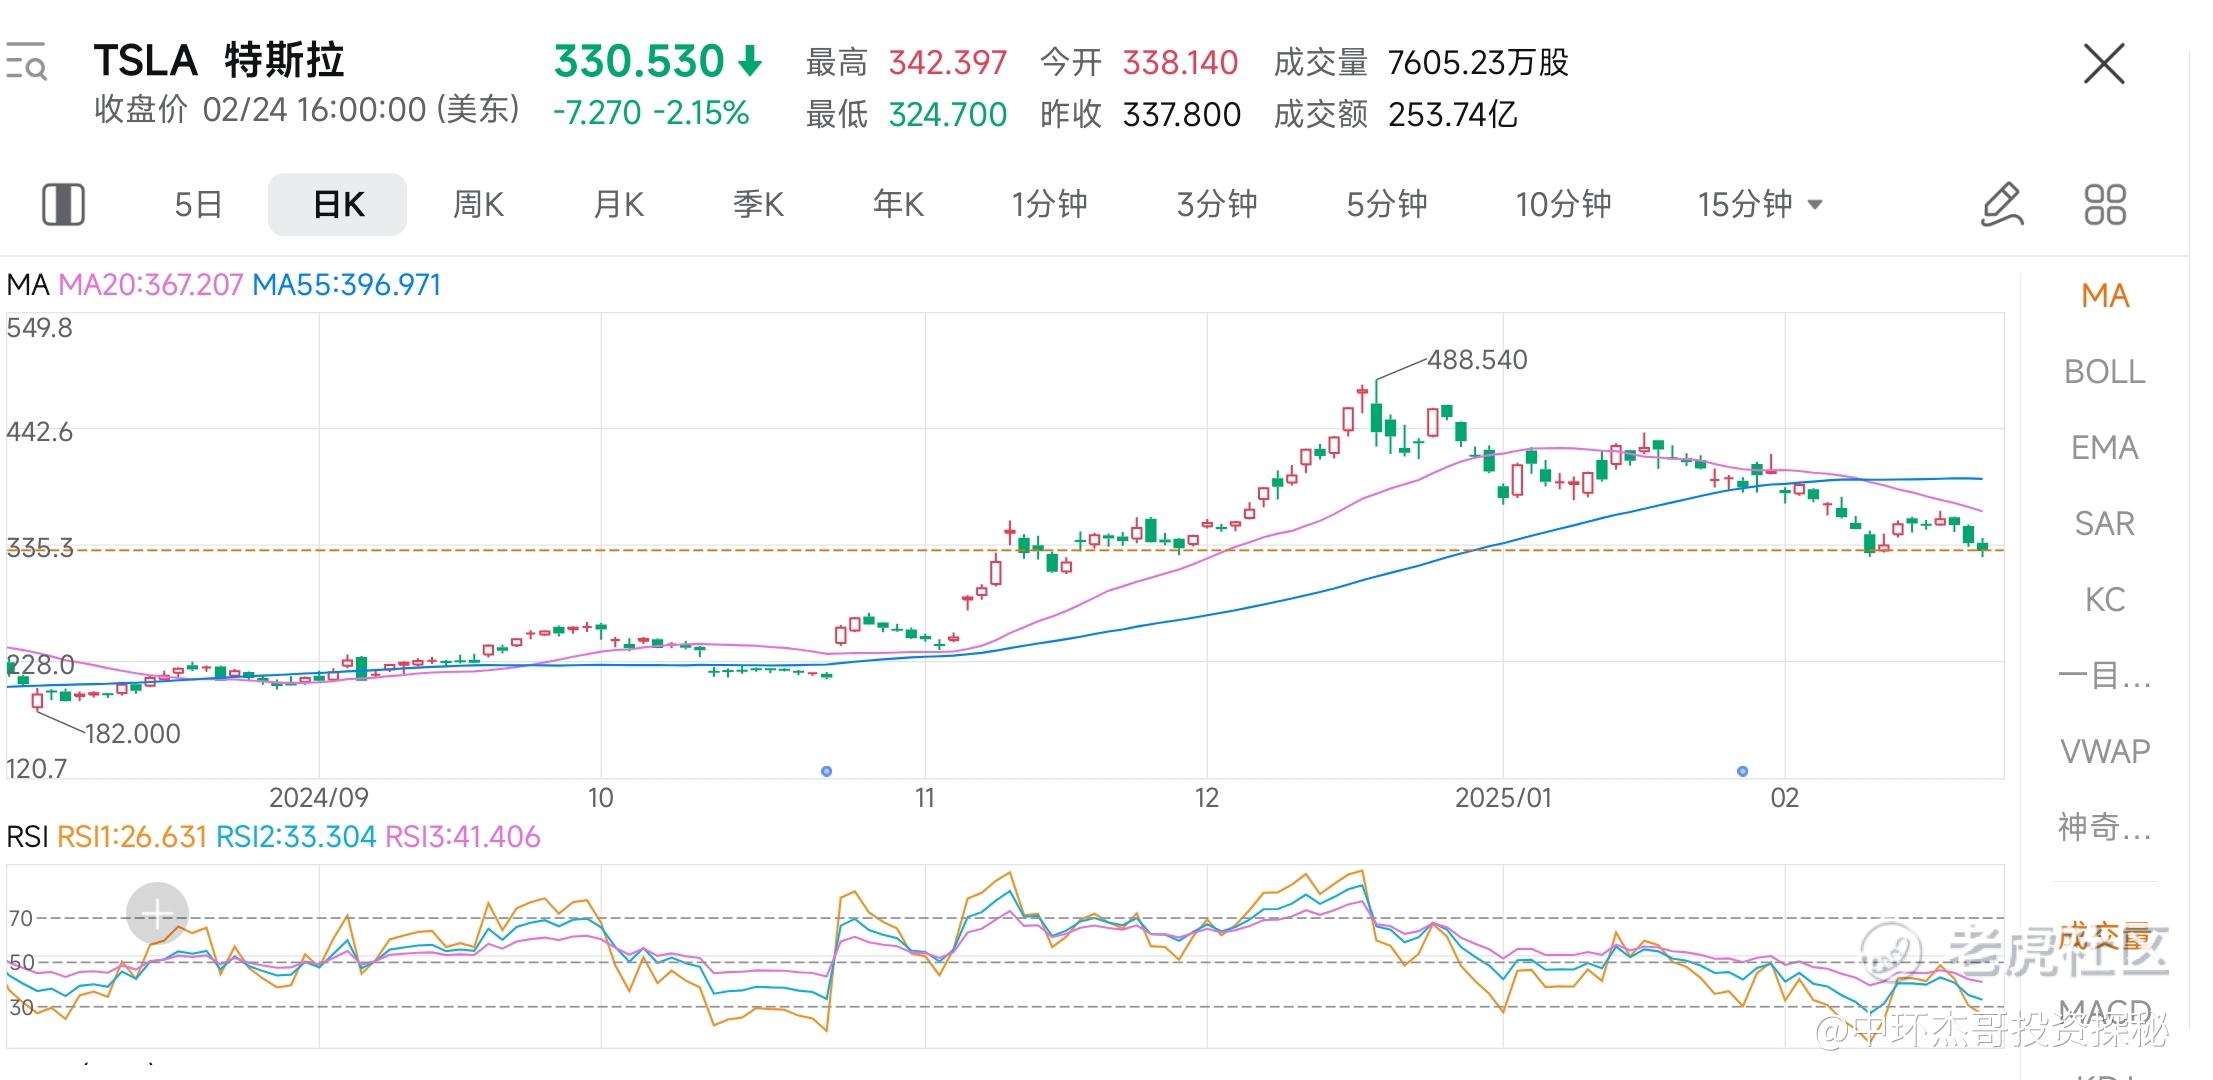
Task: Click the blue event dot near November
Action: click(x=826, y=771)
